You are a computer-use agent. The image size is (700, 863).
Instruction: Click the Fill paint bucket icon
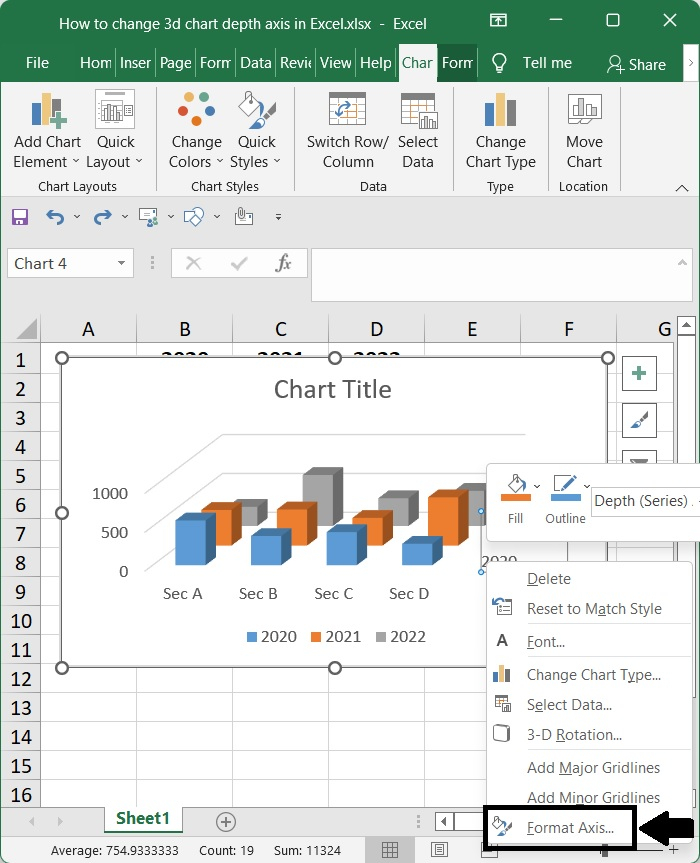click(516, 487)
